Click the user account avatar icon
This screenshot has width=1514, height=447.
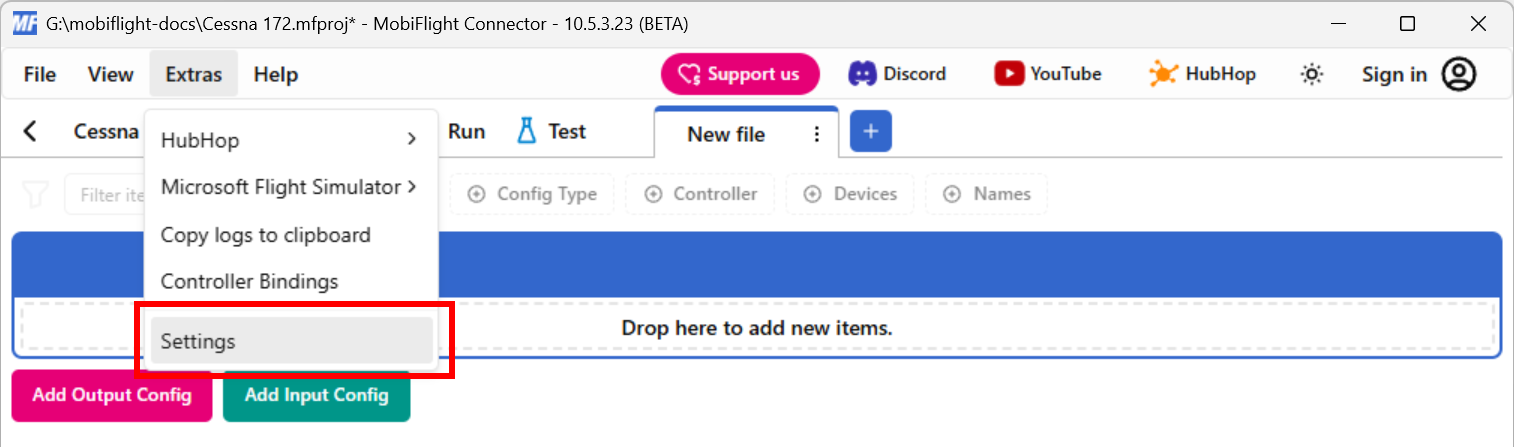pos(1459,74)
